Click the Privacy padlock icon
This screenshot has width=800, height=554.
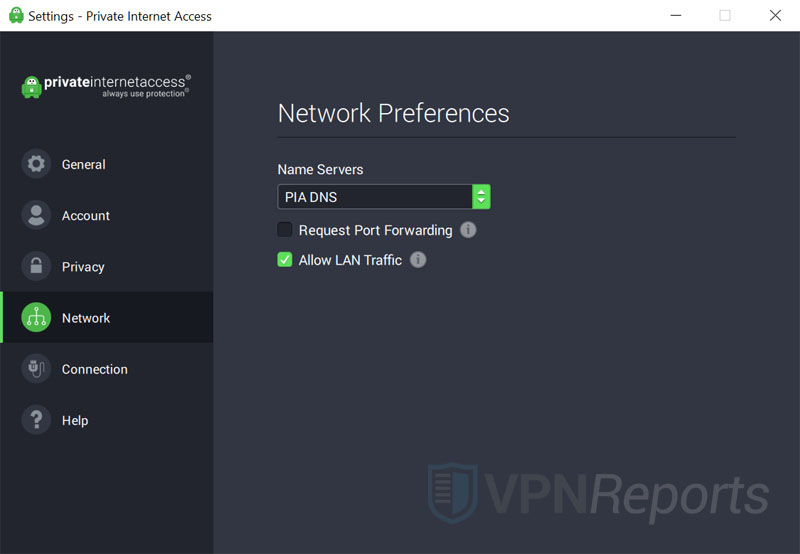36,266
